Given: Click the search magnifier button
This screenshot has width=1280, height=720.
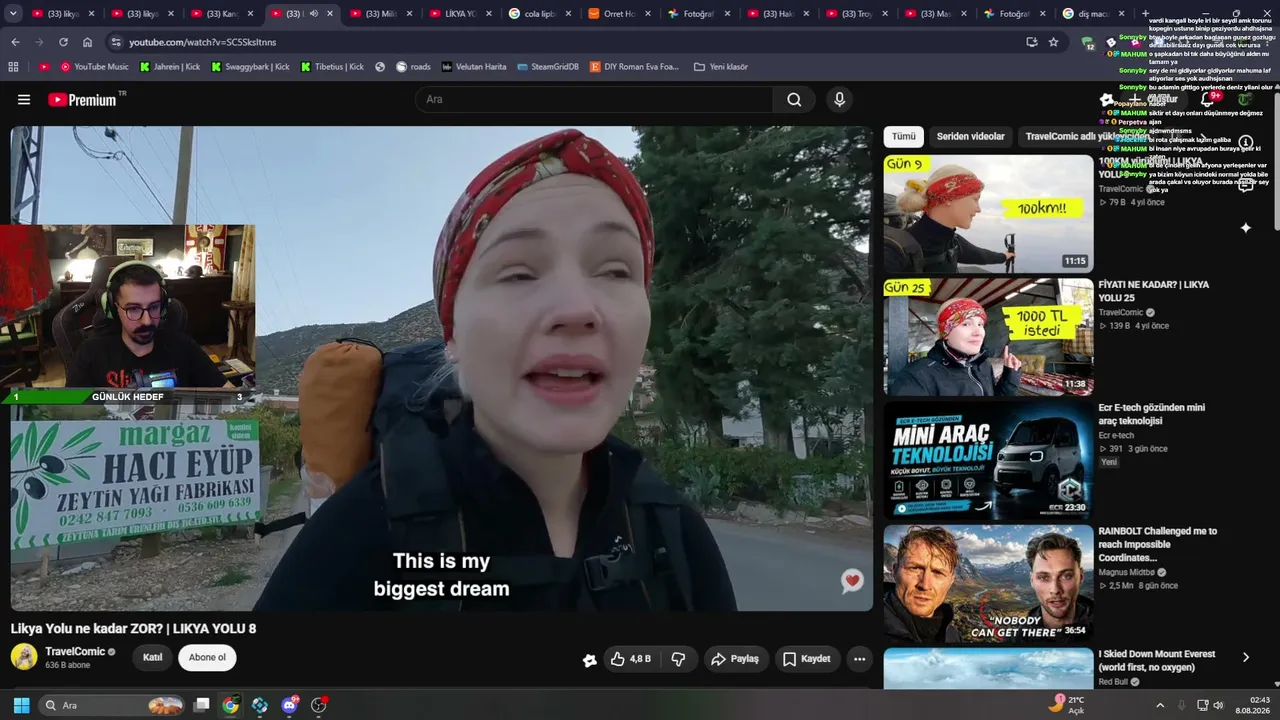Looking at the screenshot, I should pos(794,99).
